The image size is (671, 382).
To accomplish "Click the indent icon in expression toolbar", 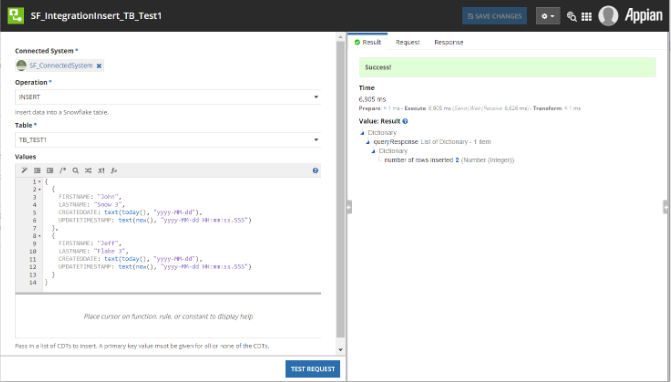I will click(x=37, y=170).
